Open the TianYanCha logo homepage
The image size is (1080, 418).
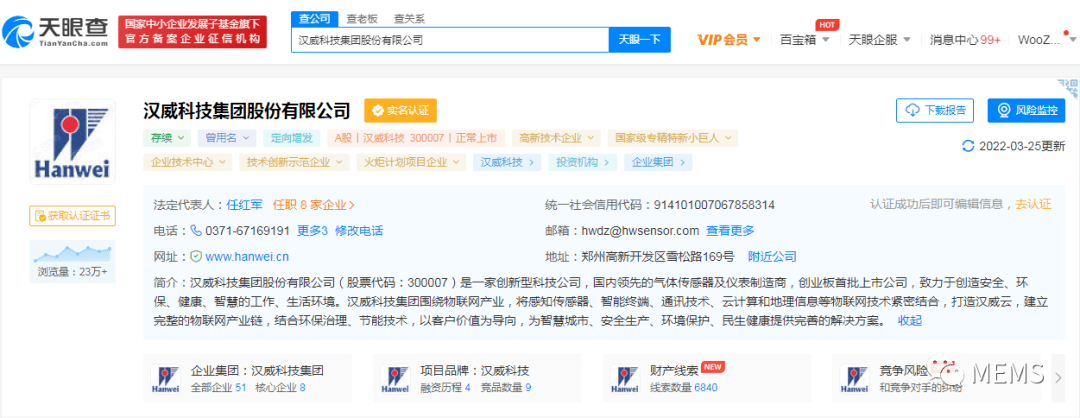click(56, 32)
